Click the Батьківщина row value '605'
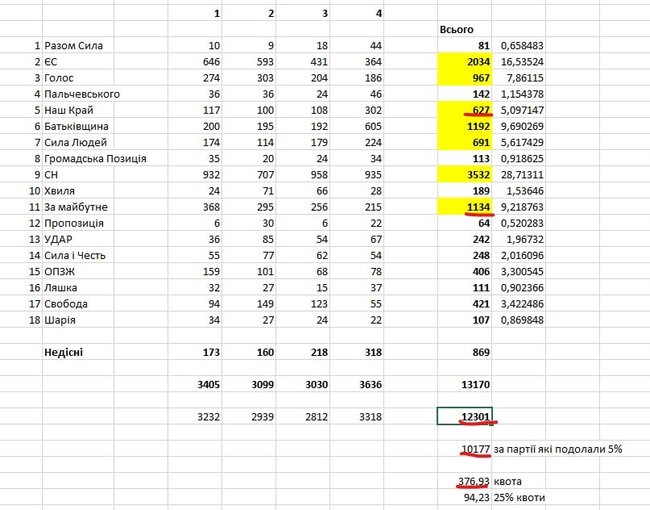The image size is (650, 510). coord(373,126)
